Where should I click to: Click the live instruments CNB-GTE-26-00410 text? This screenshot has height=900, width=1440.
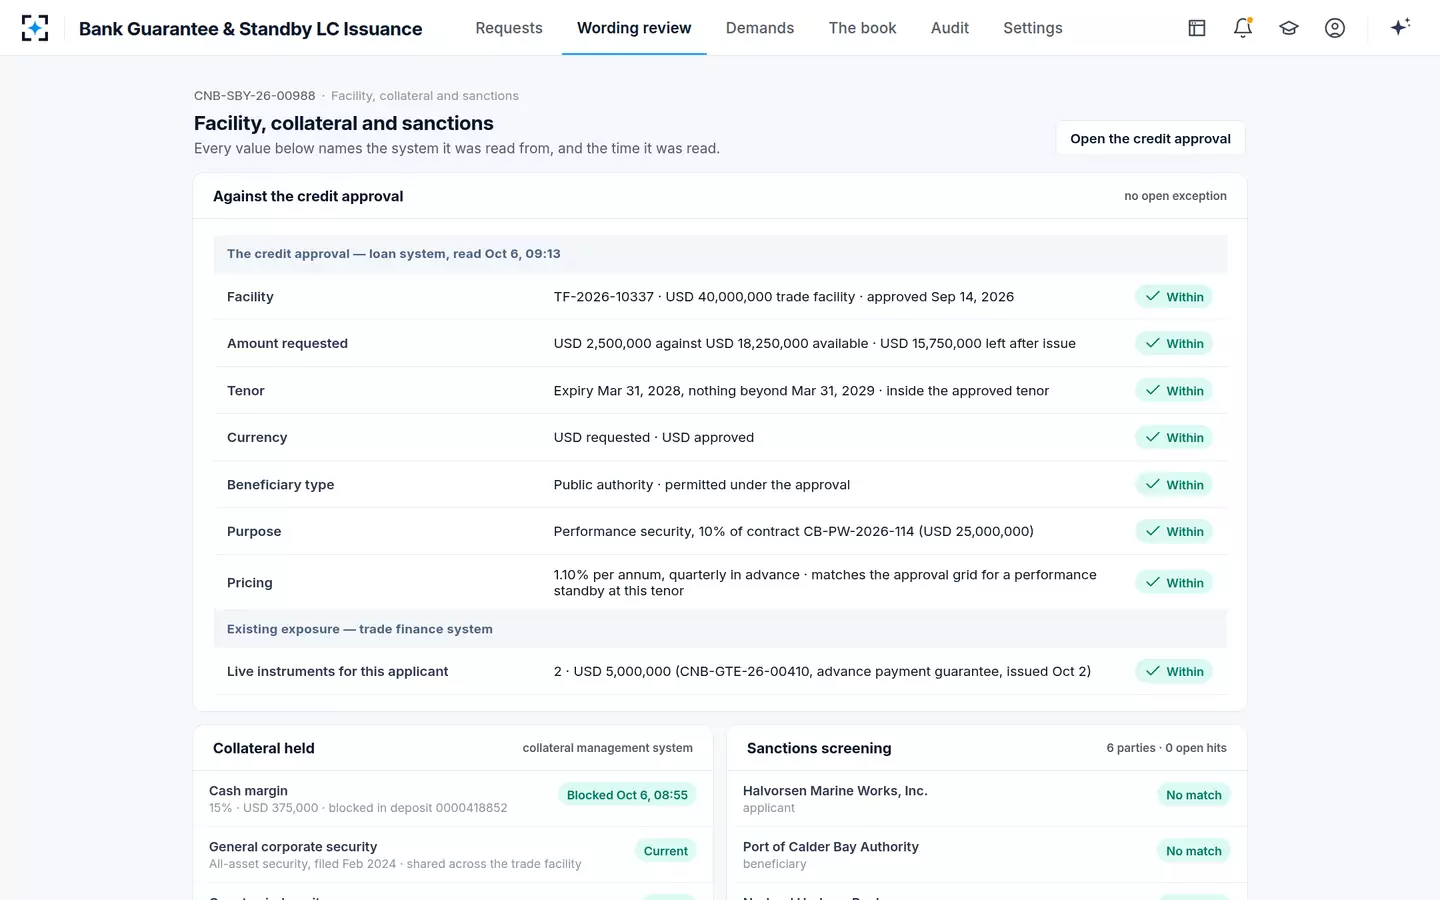822,672
